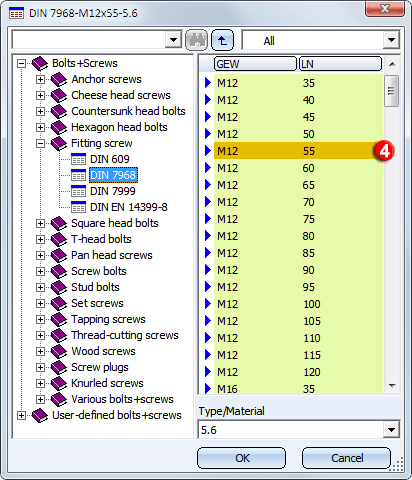
Task: Click the binoculars search icon
Action: click(x=196, y=40)
